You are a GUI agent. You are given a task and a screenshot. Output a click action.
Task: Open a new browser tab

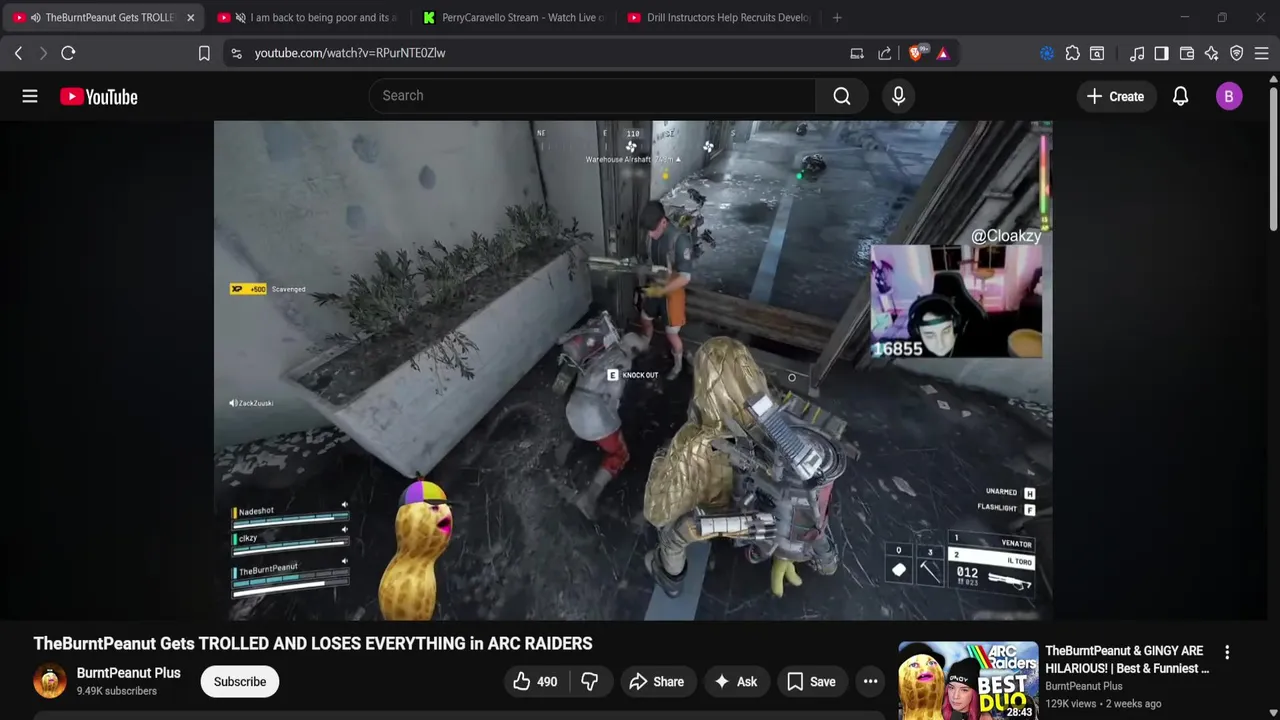[837, 18]
